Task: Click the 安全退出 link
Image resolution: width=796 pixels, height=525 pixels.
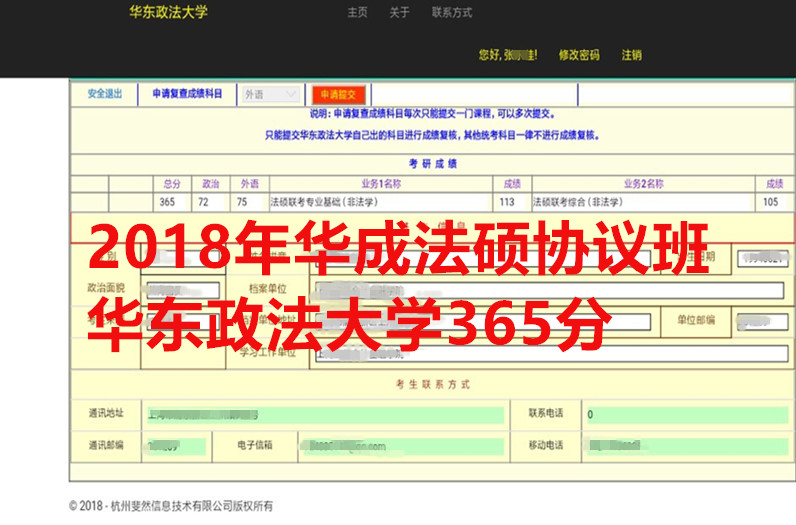Action: (x=105, y=93)
